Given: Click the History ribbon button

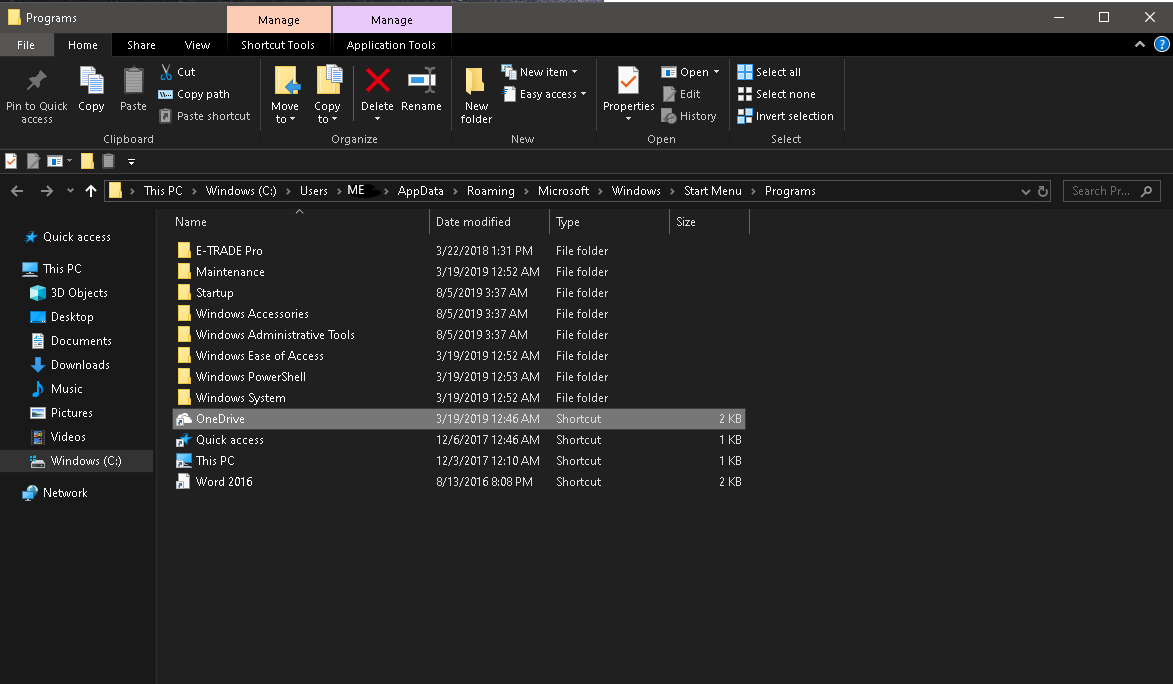Looking at the screenshot, I should coord(689,116).
